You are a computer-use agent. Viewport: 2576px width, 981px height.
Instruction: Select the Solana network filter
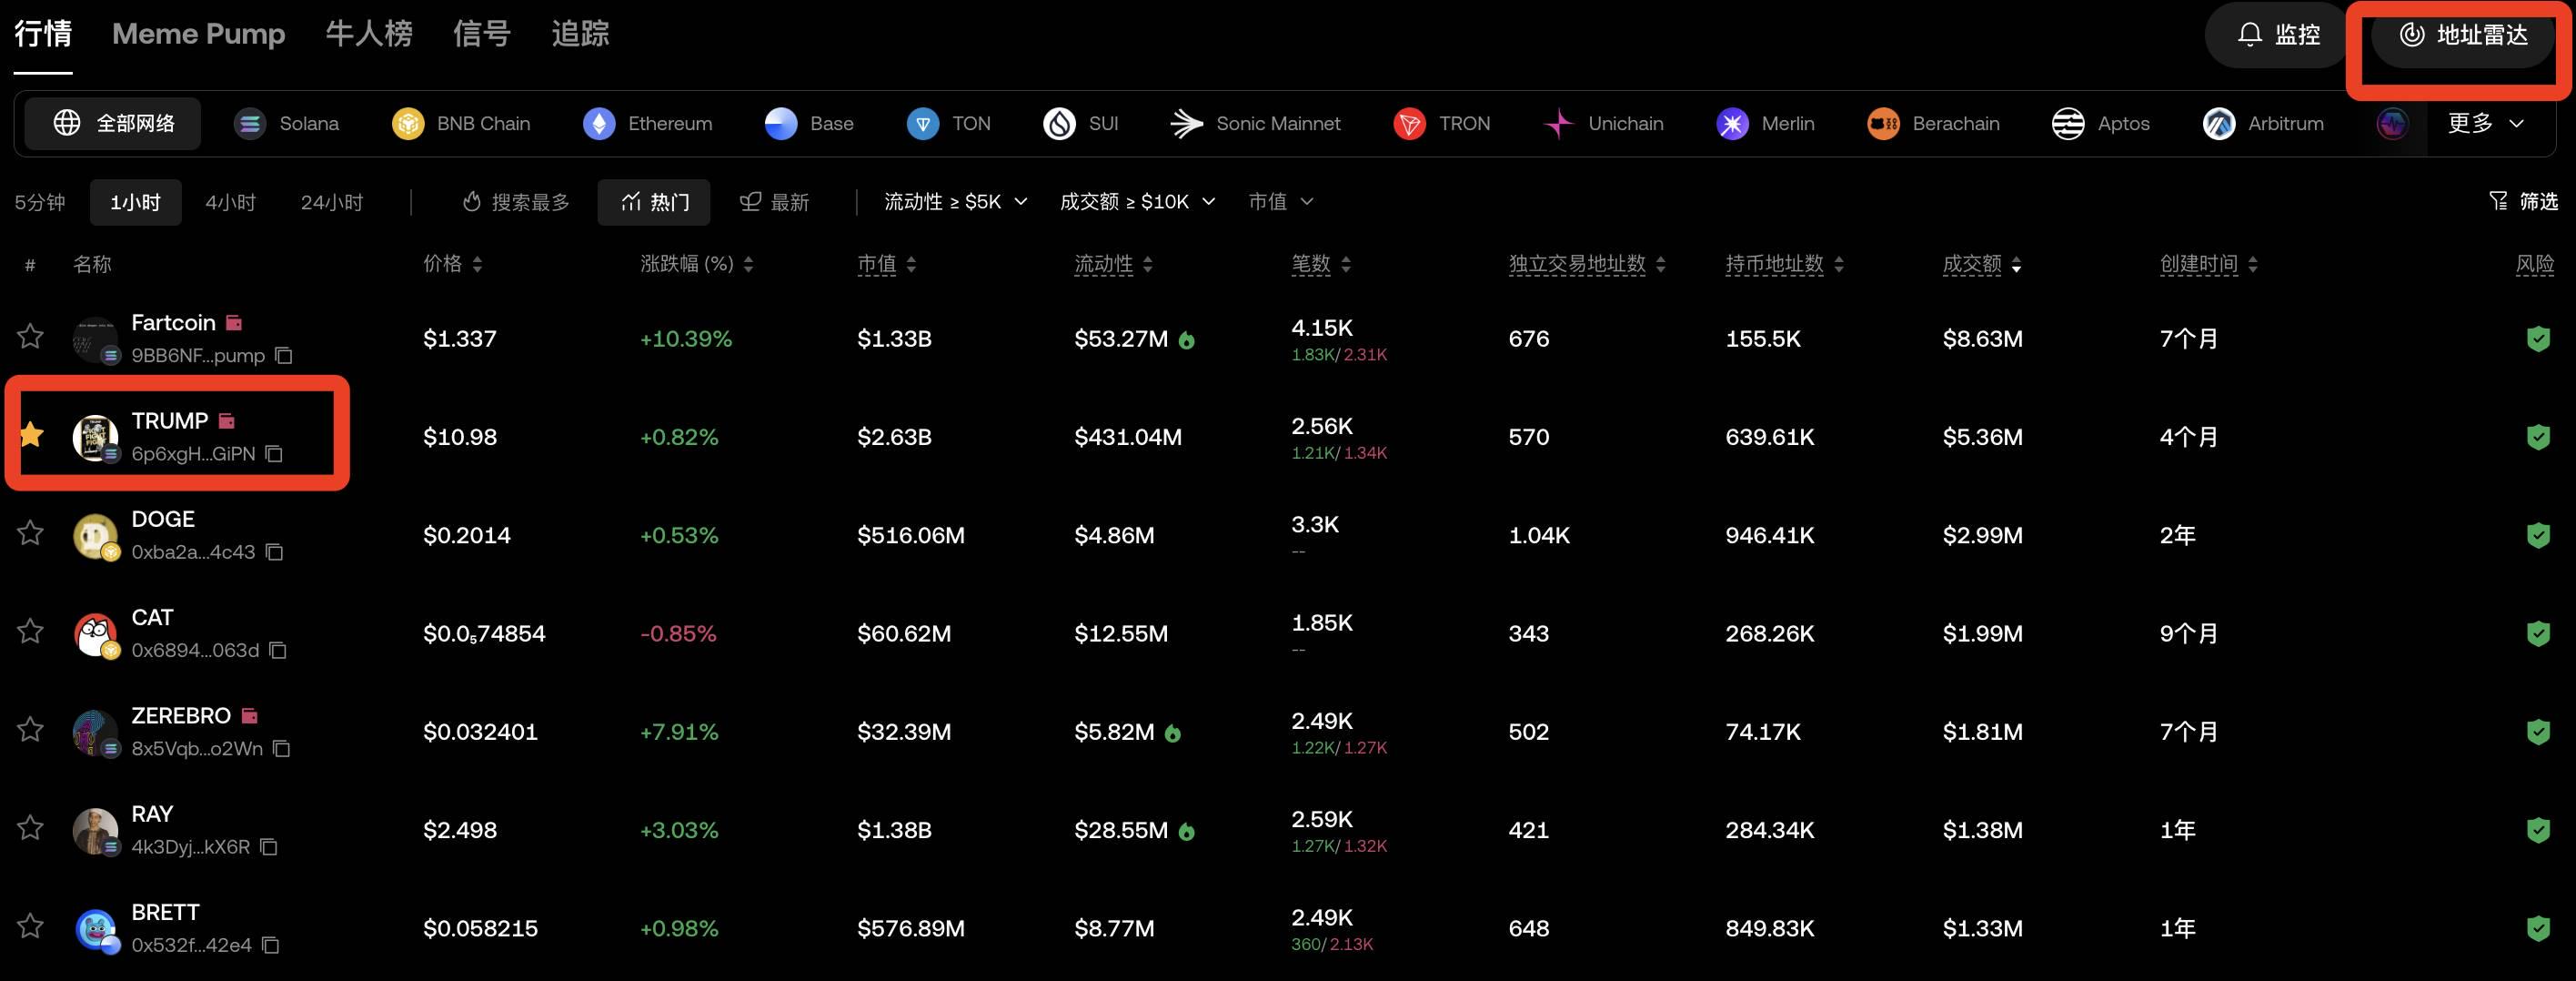[x=287, y=124]
